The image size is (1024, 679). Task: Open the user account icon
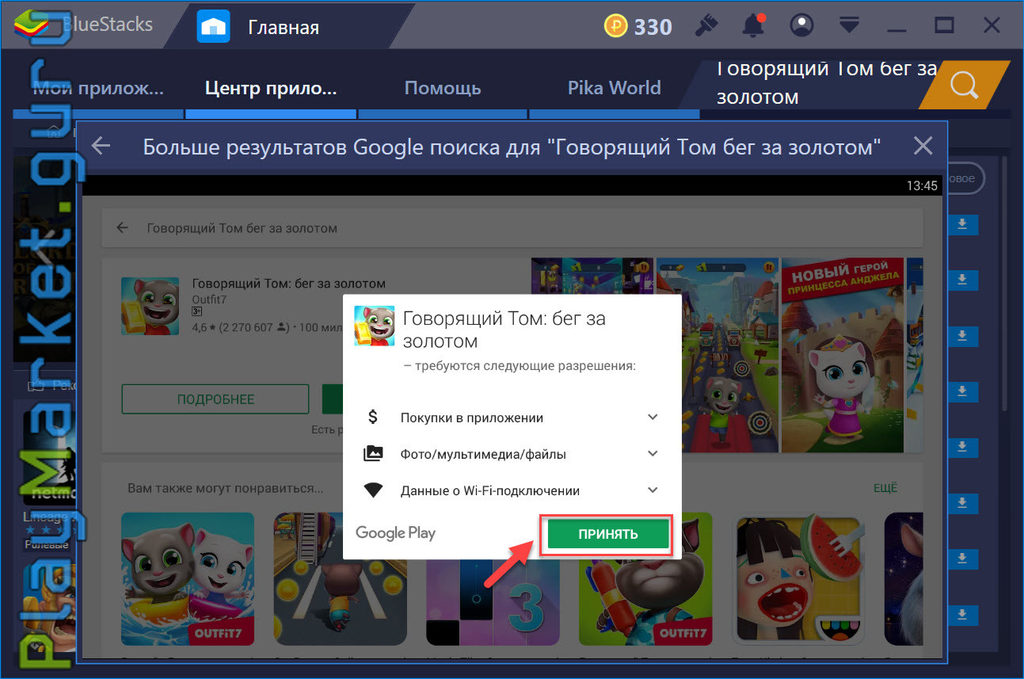pyautogui.click(x=801, y=26)
